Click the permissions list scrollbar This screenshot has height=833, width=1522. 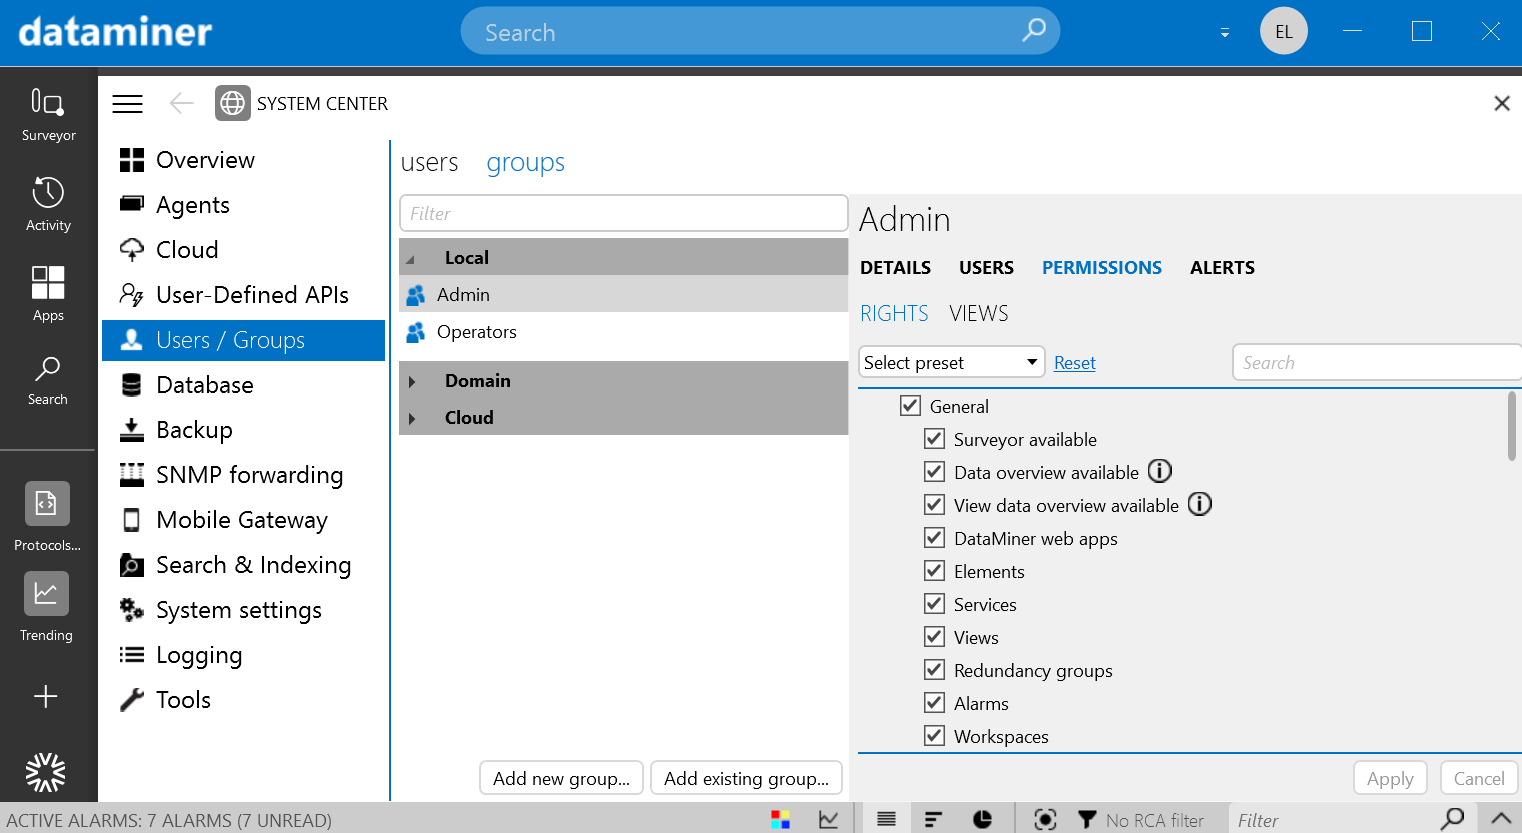click(x=1511, y=426)
